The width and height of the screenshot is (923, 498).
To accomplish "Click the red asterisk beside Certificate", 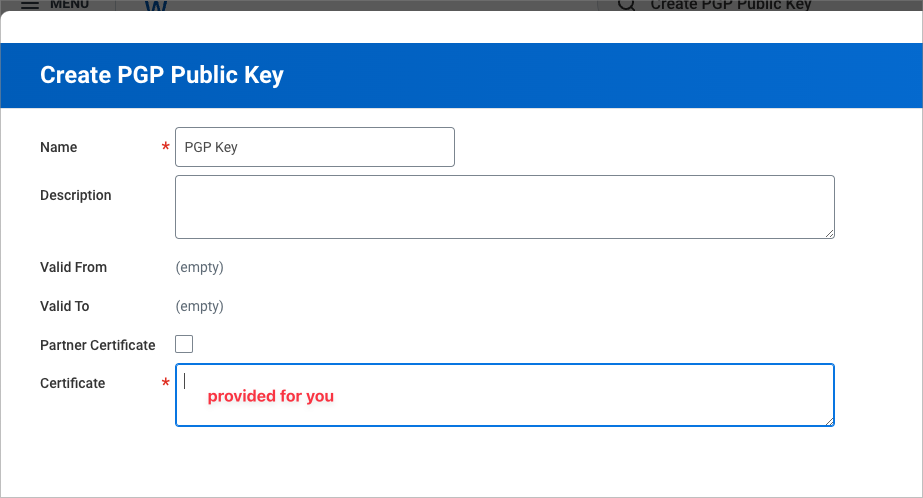I will coord(165,383).
